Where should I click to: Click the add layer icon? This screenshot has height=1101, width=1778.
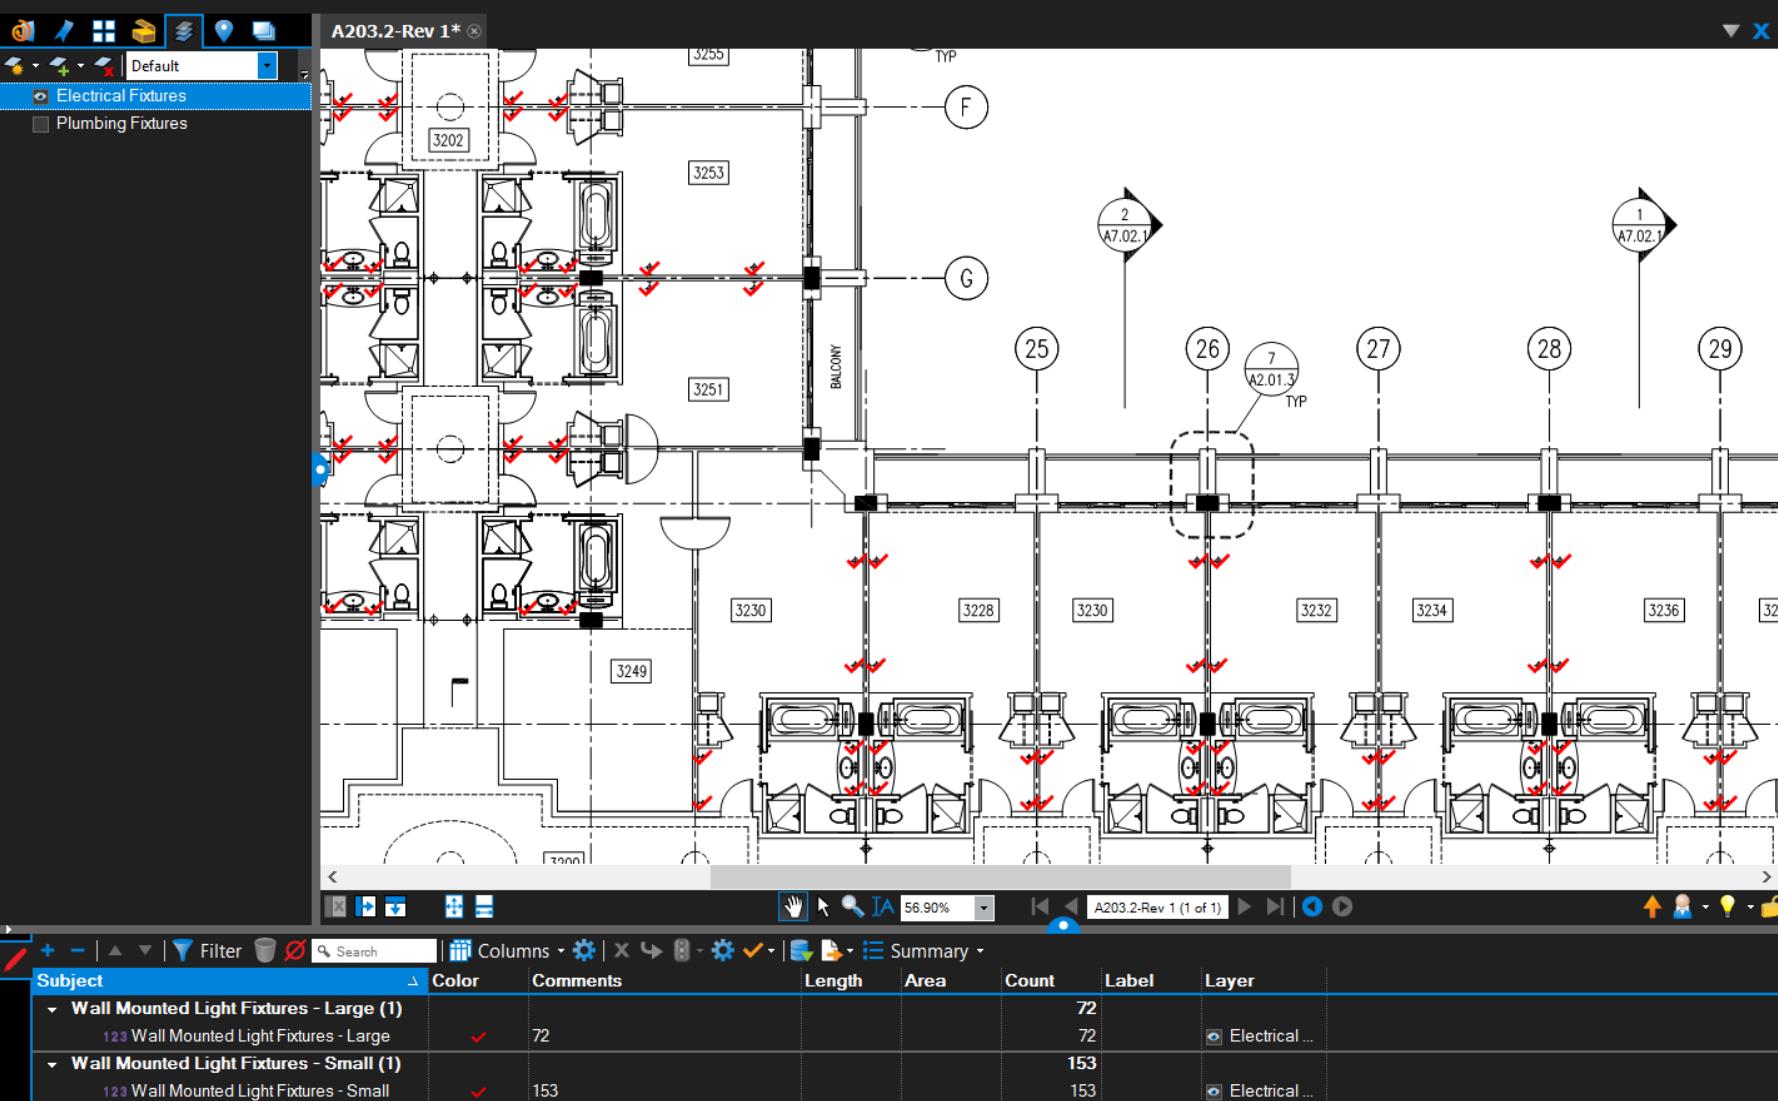[60, 66]
